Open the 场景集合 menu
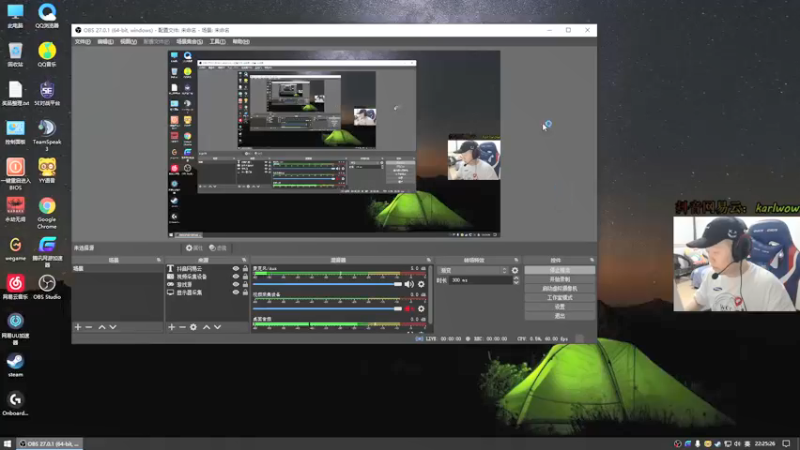Screen dimensions: 800x450 189,42
